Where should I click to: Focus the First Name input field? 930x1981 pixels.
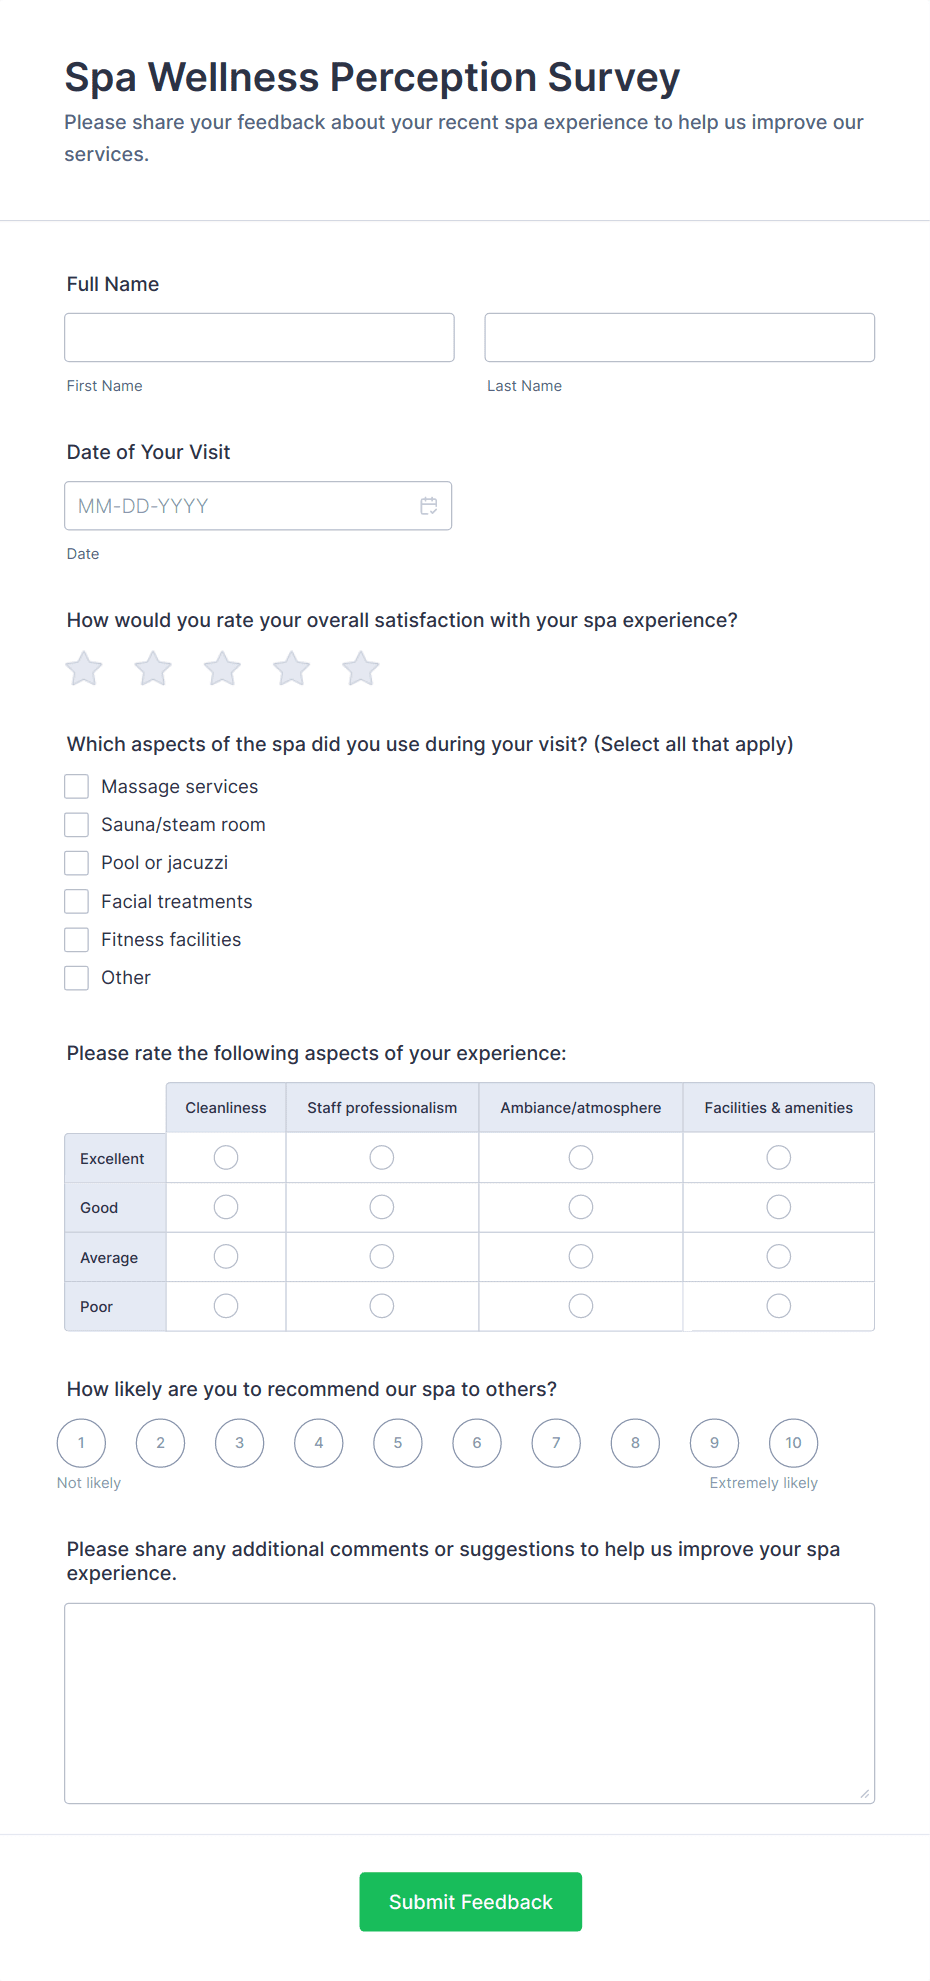260,338
